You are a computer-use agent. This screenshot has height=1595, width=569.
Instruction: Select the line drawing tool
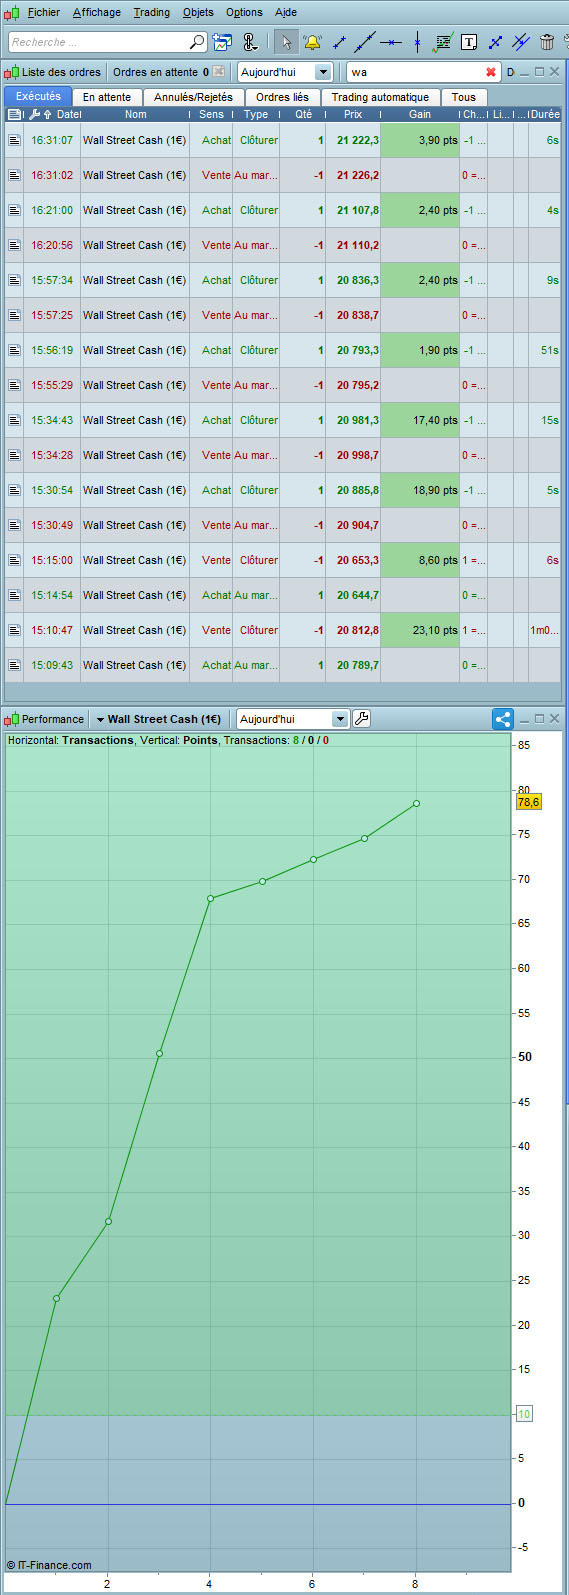[x=365, y=42]
